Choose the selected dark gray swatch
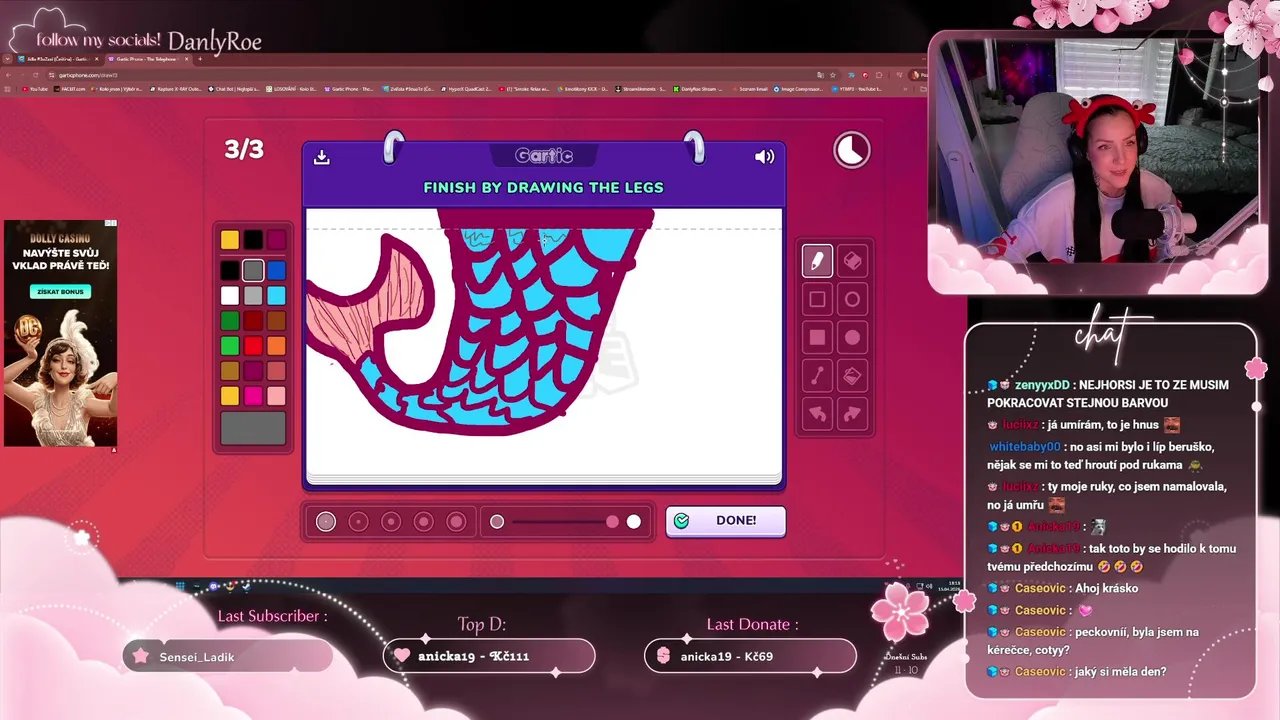Image resolution: width=1280 pixels, height=720 pixels. 253,270
